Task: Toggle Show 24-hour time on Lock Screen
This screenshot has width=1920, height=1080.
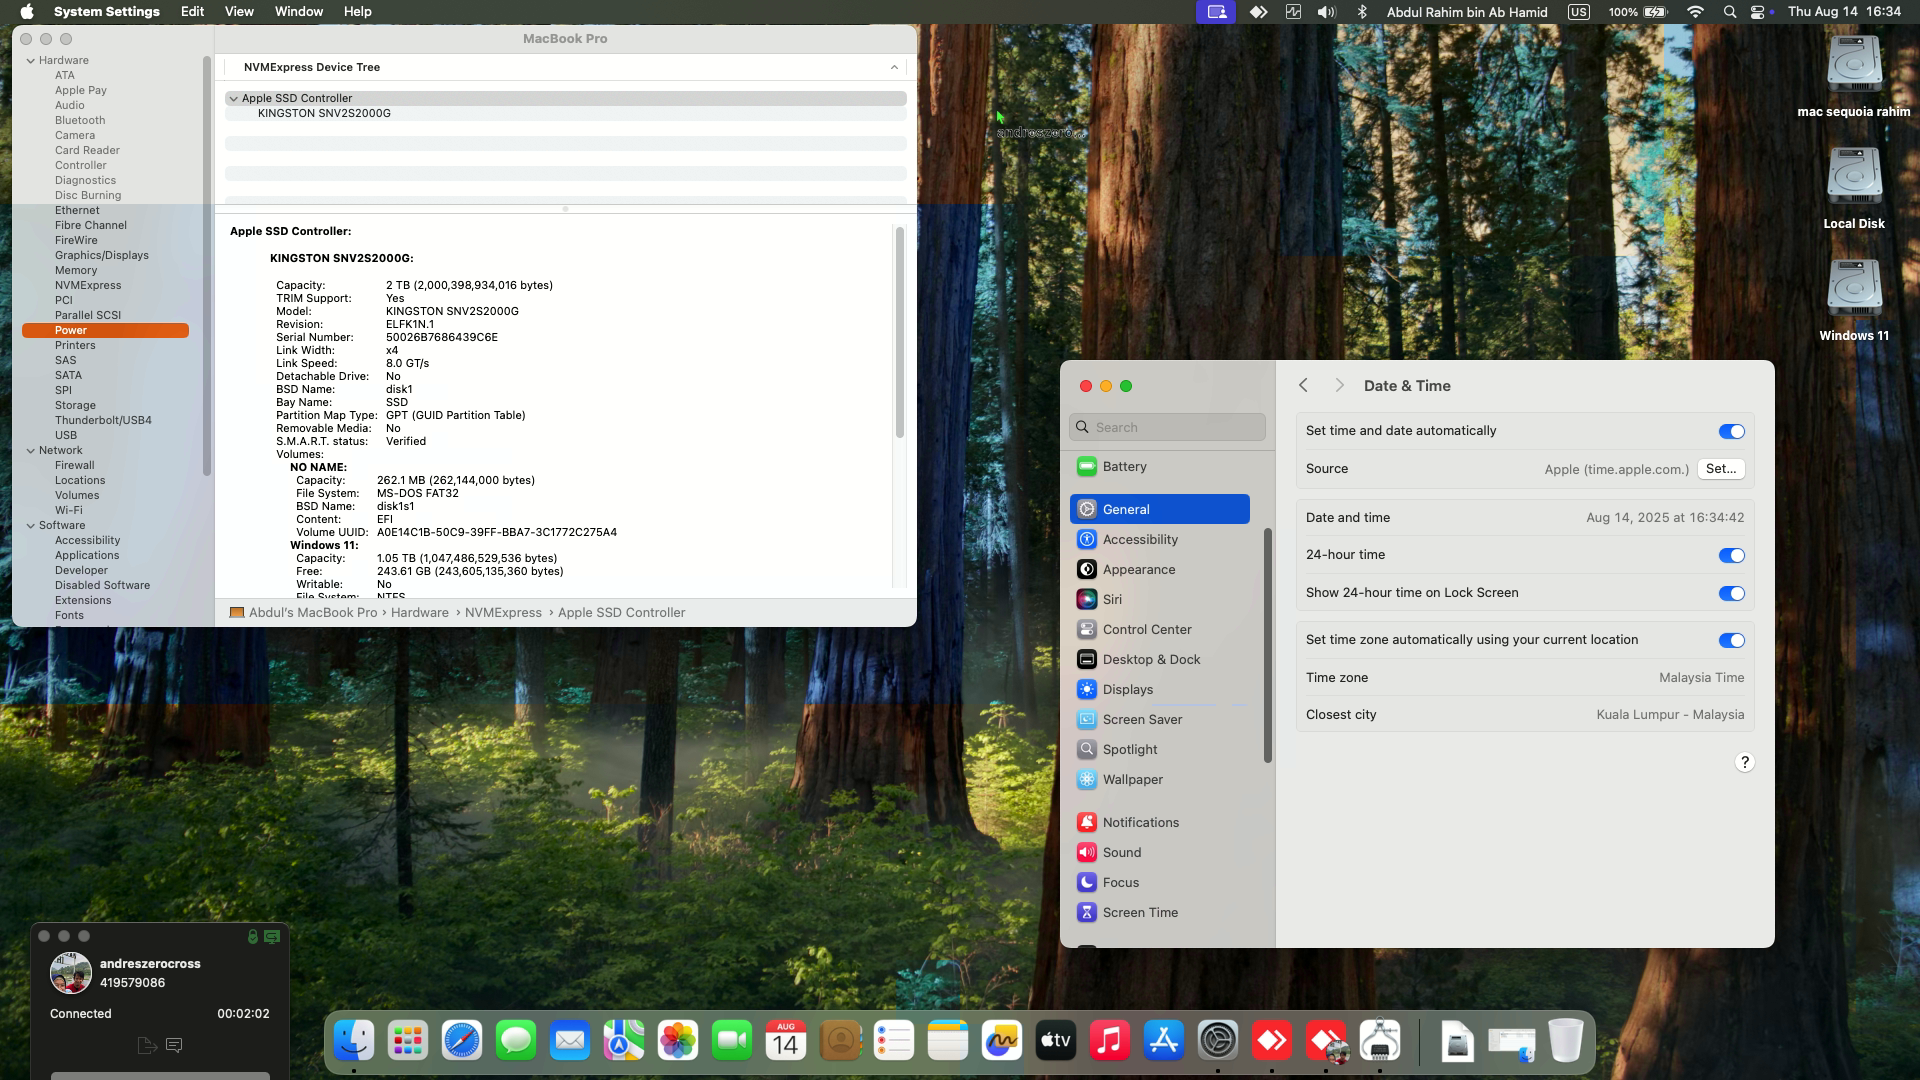Action: tap(1731, 594)
